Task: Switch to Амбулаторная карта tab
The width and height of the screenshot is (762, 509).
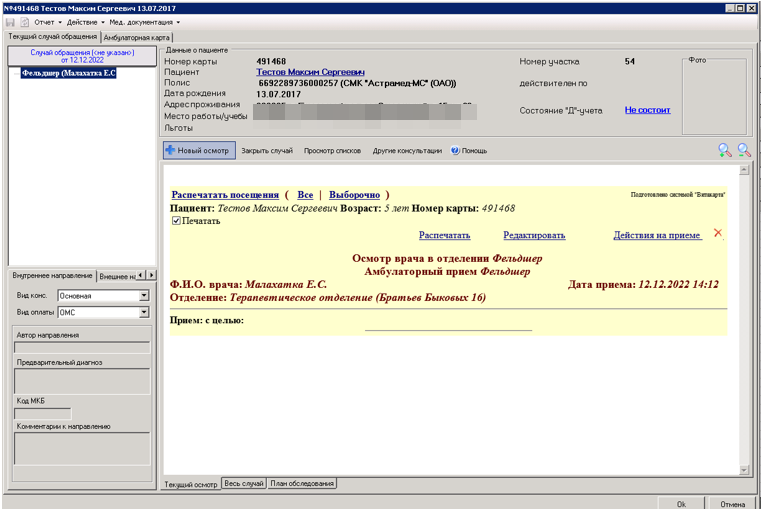Action: pyautogui.click(x=137, y=37)
